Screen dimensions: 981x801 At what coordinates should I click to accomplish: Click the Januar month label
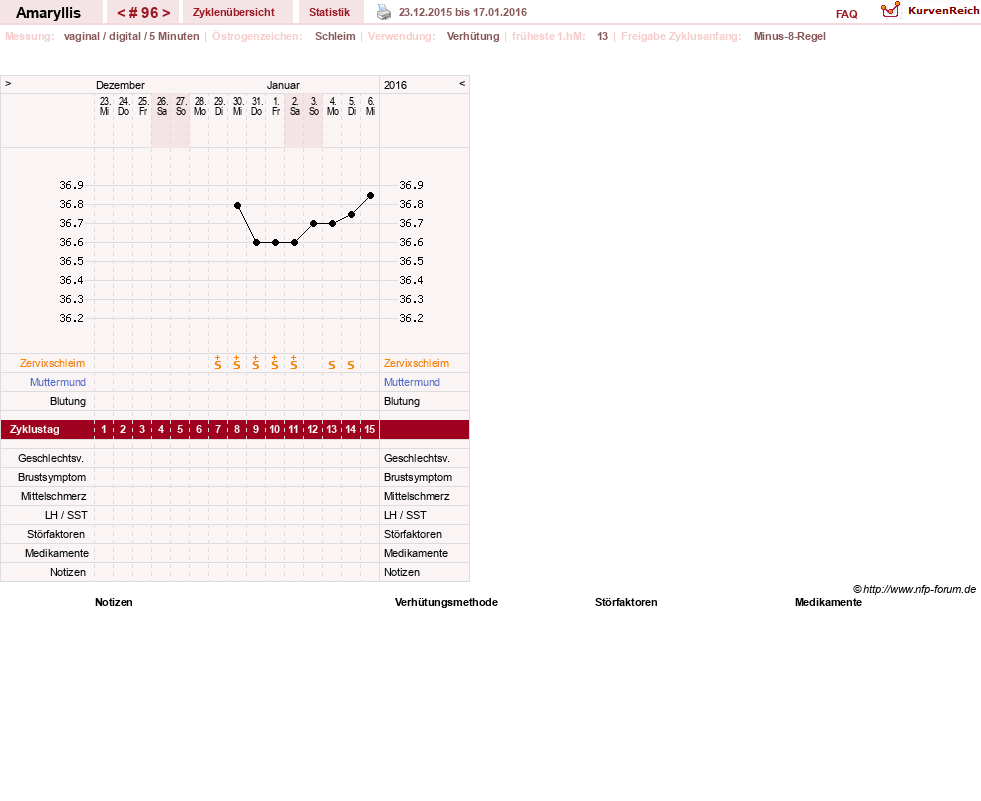tap(283, 85)
